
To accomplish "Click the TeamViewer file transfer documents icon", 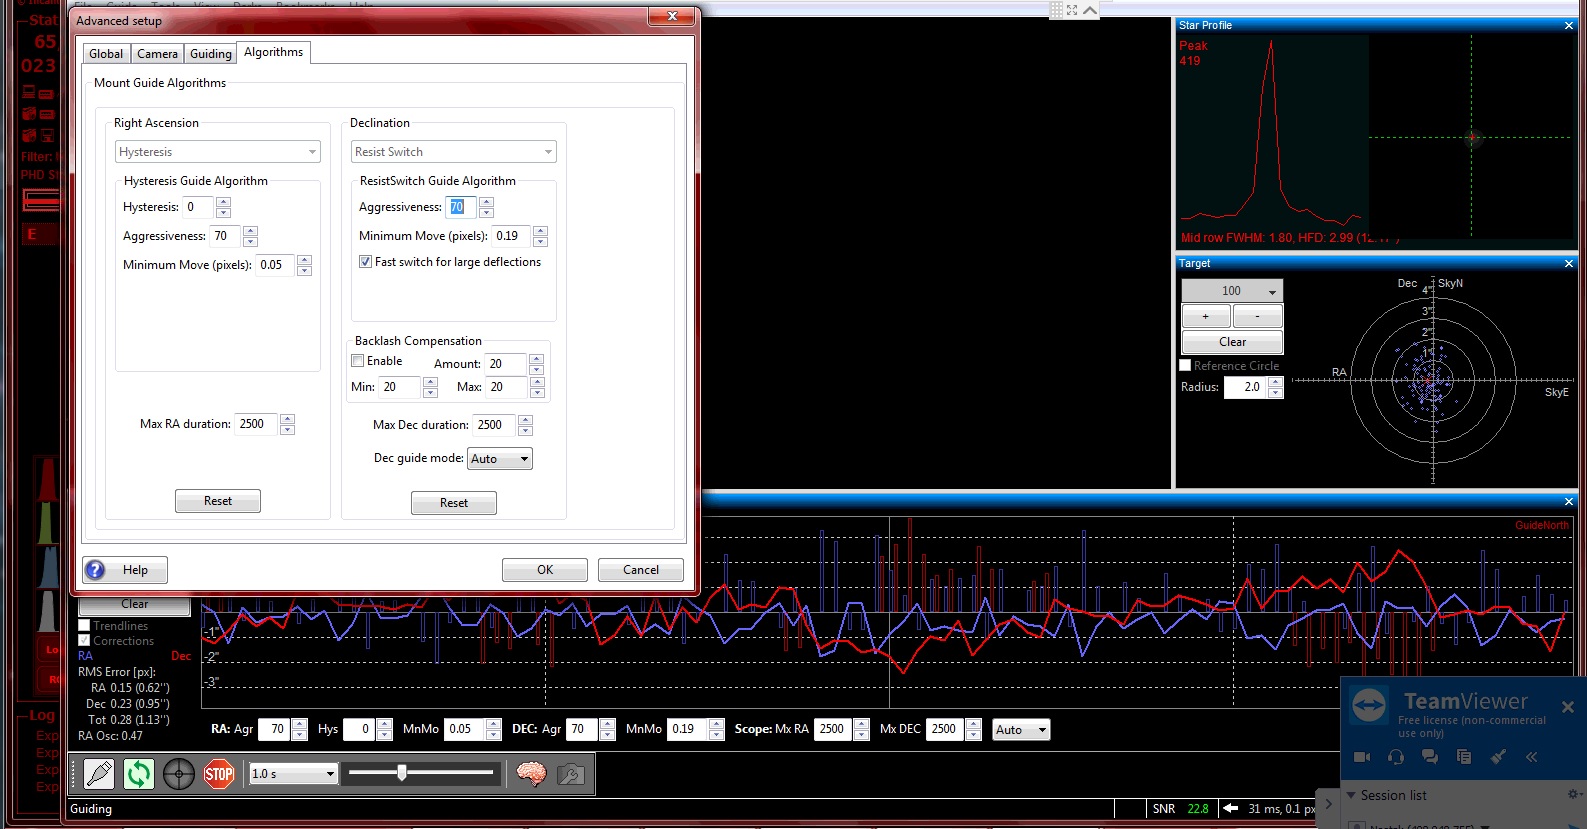I will (1464, 757).
